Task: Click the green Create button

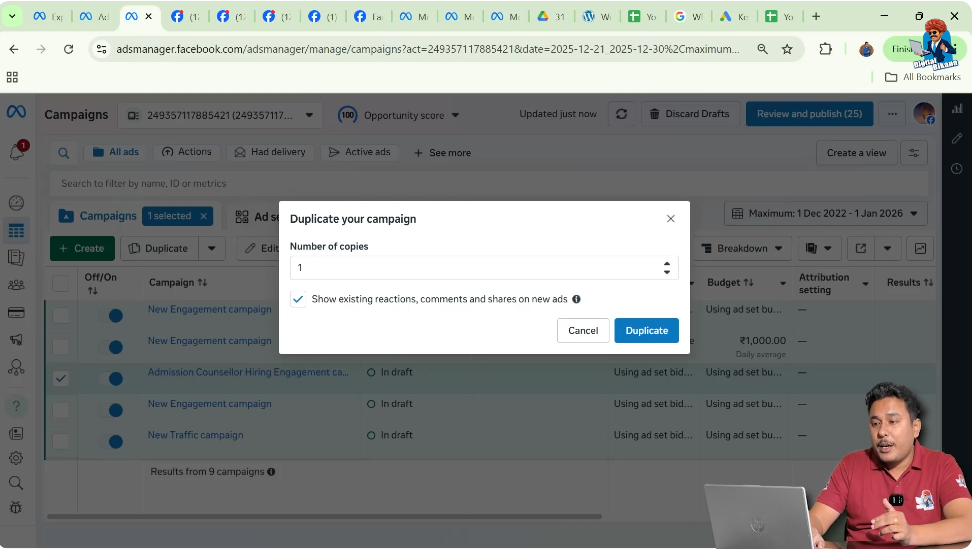Action: pos(82,249)
